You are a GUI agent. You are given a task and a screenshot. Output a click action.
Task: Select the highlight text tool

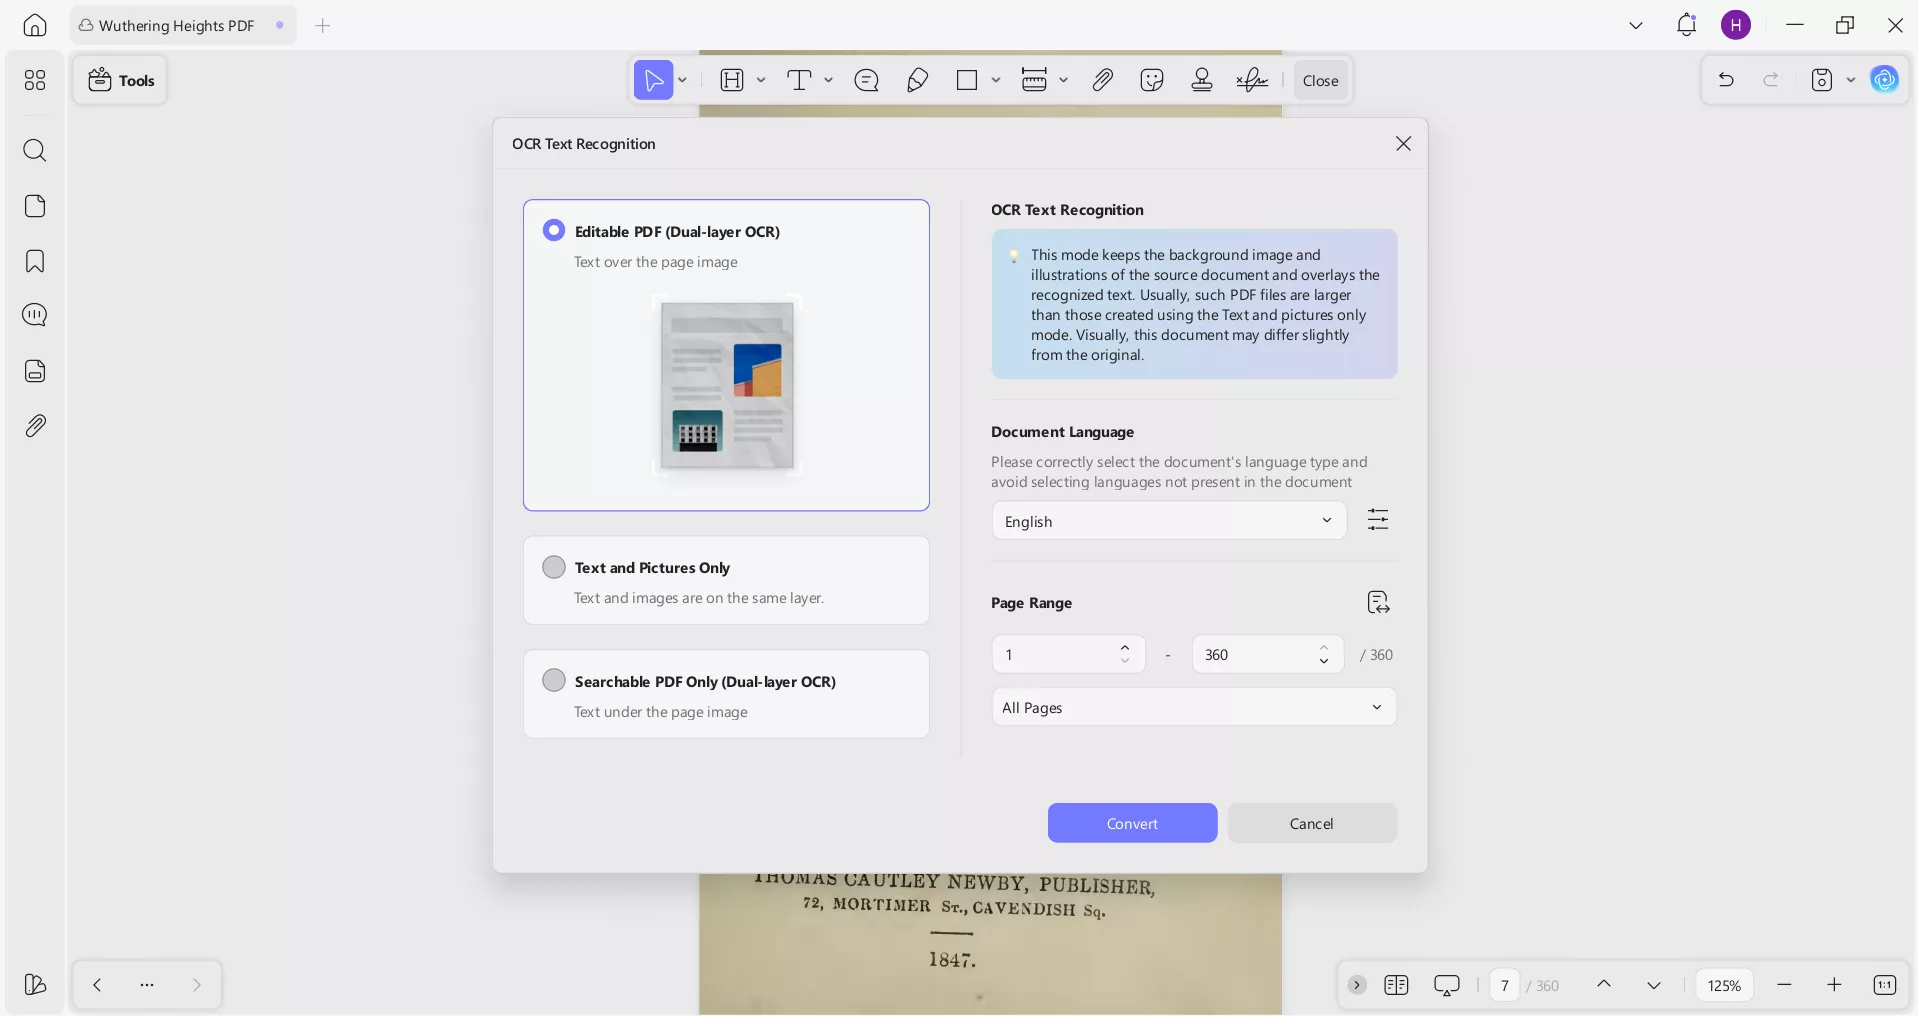click(732, 80)
